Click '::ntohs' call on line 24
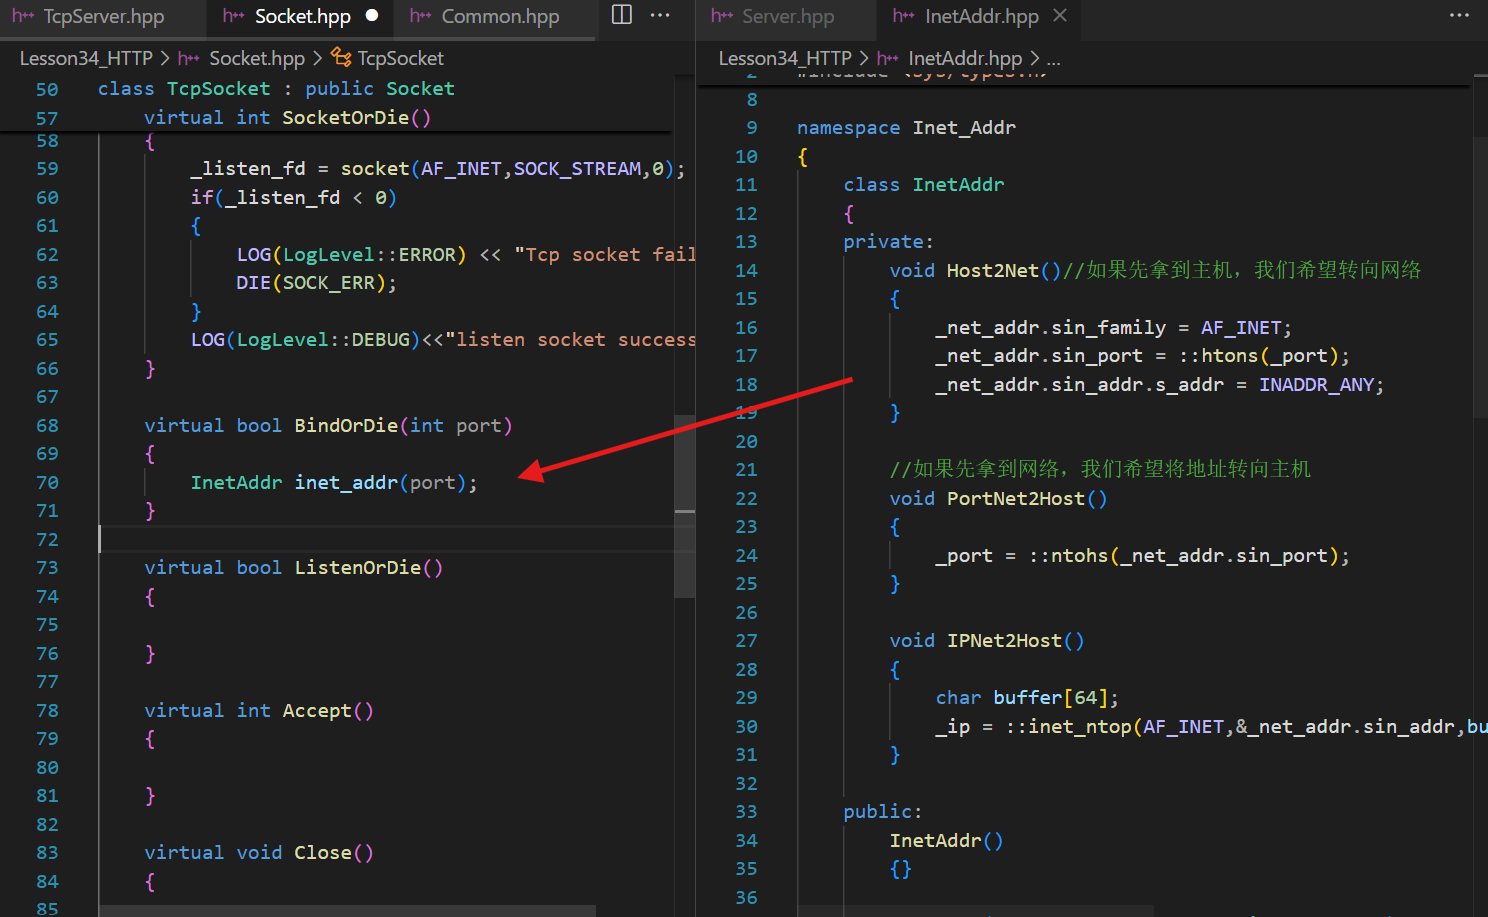This screenshot has height=917, width=1488. click(1068, 556)
